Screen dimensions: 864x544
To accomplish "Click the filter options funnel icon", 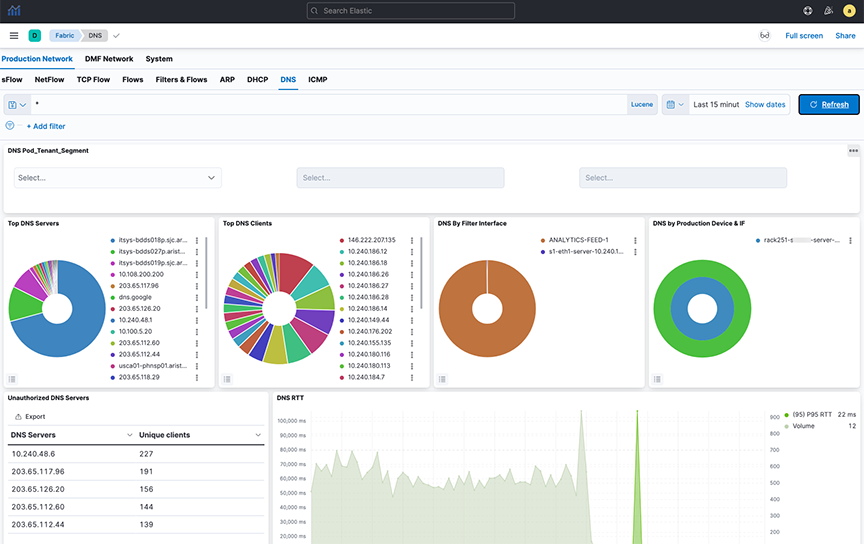I will (x=9, y=126).
